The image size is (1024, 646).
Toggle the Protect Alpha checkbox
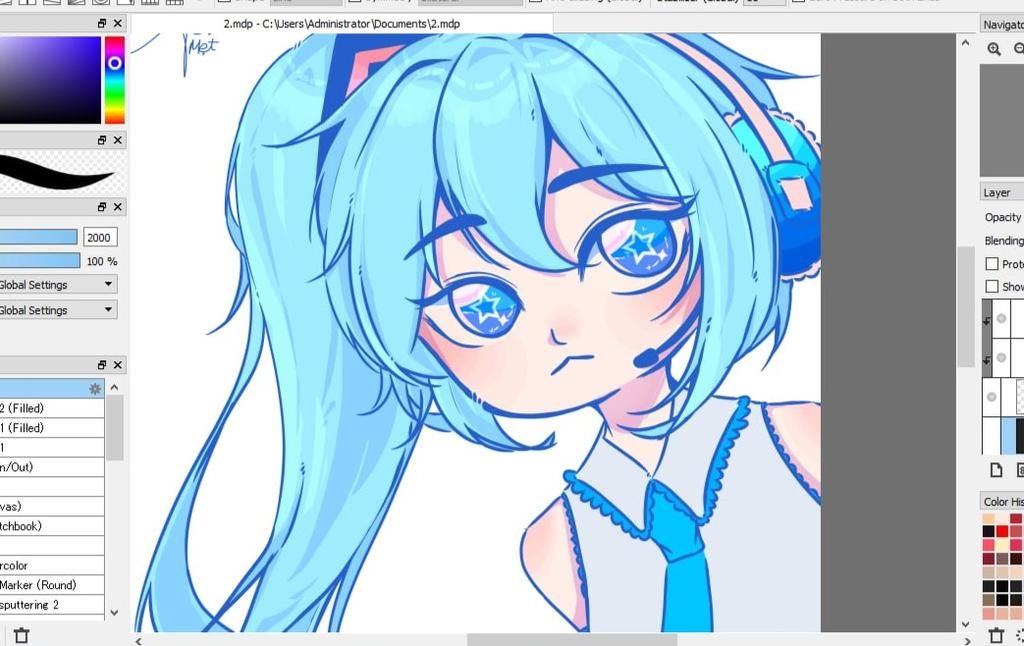tap(992, 264)
